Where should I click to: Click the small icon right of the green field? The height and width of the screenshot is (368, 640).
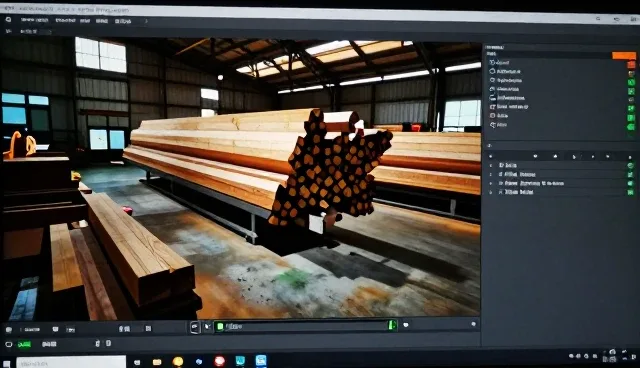coord(406,325)
